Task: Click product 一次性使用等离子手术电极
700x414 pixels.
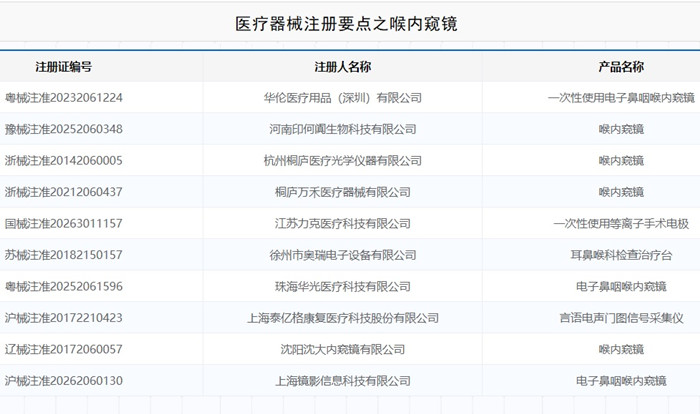Action: tap(621, 223)
